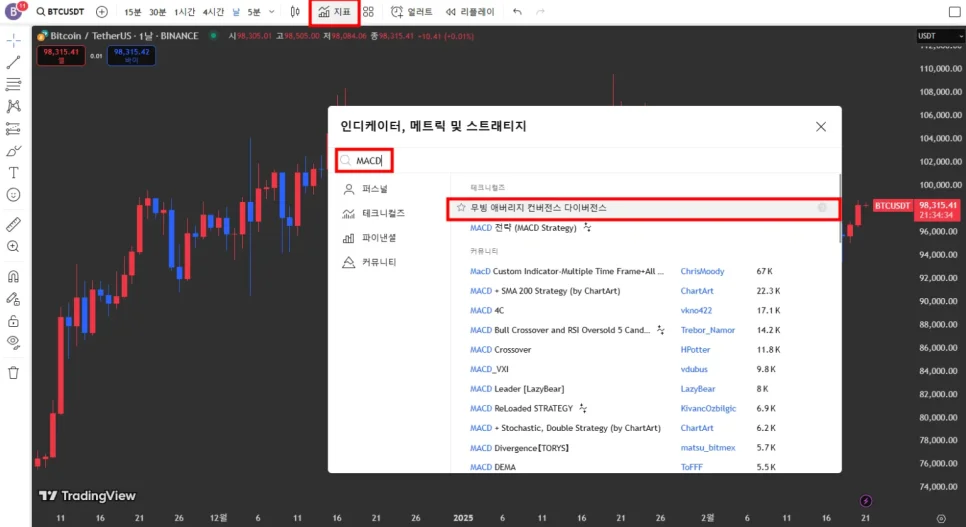Select the crosshair cursor tool

tap(14, 41)
